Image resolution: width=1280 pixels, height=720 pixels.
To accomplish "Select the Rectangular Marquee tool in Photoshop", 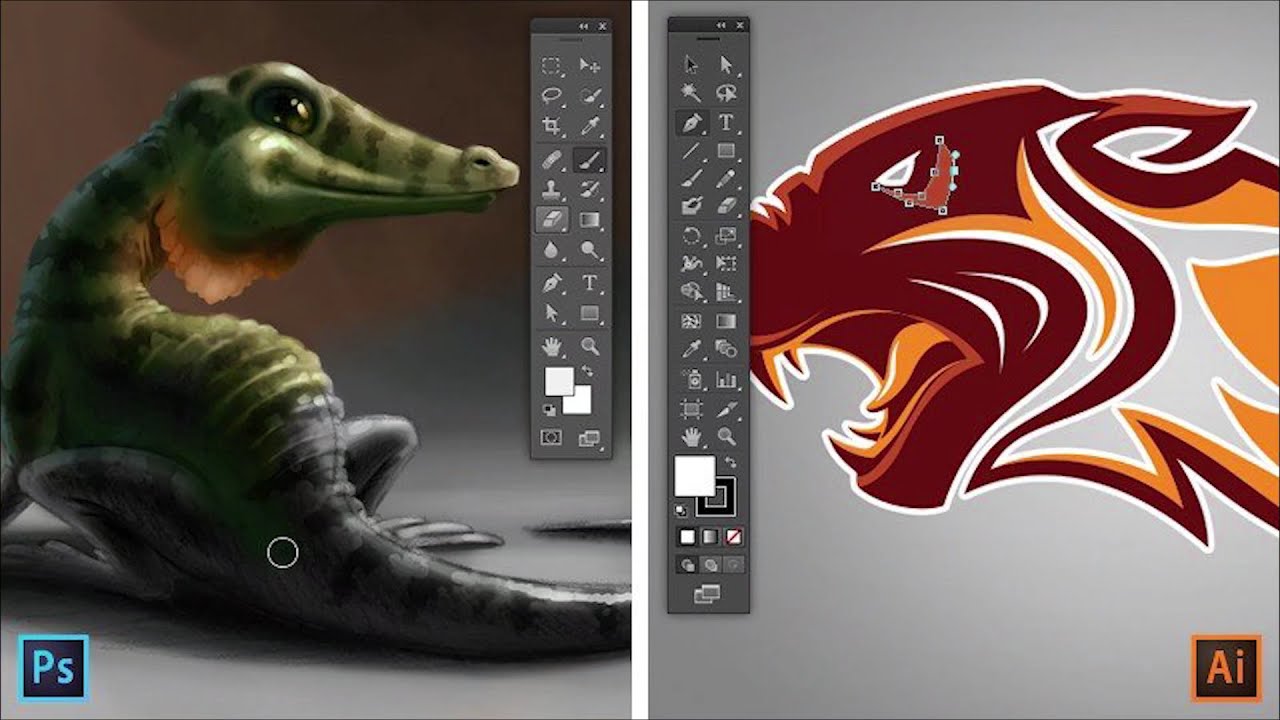I will tap(551, 66).
